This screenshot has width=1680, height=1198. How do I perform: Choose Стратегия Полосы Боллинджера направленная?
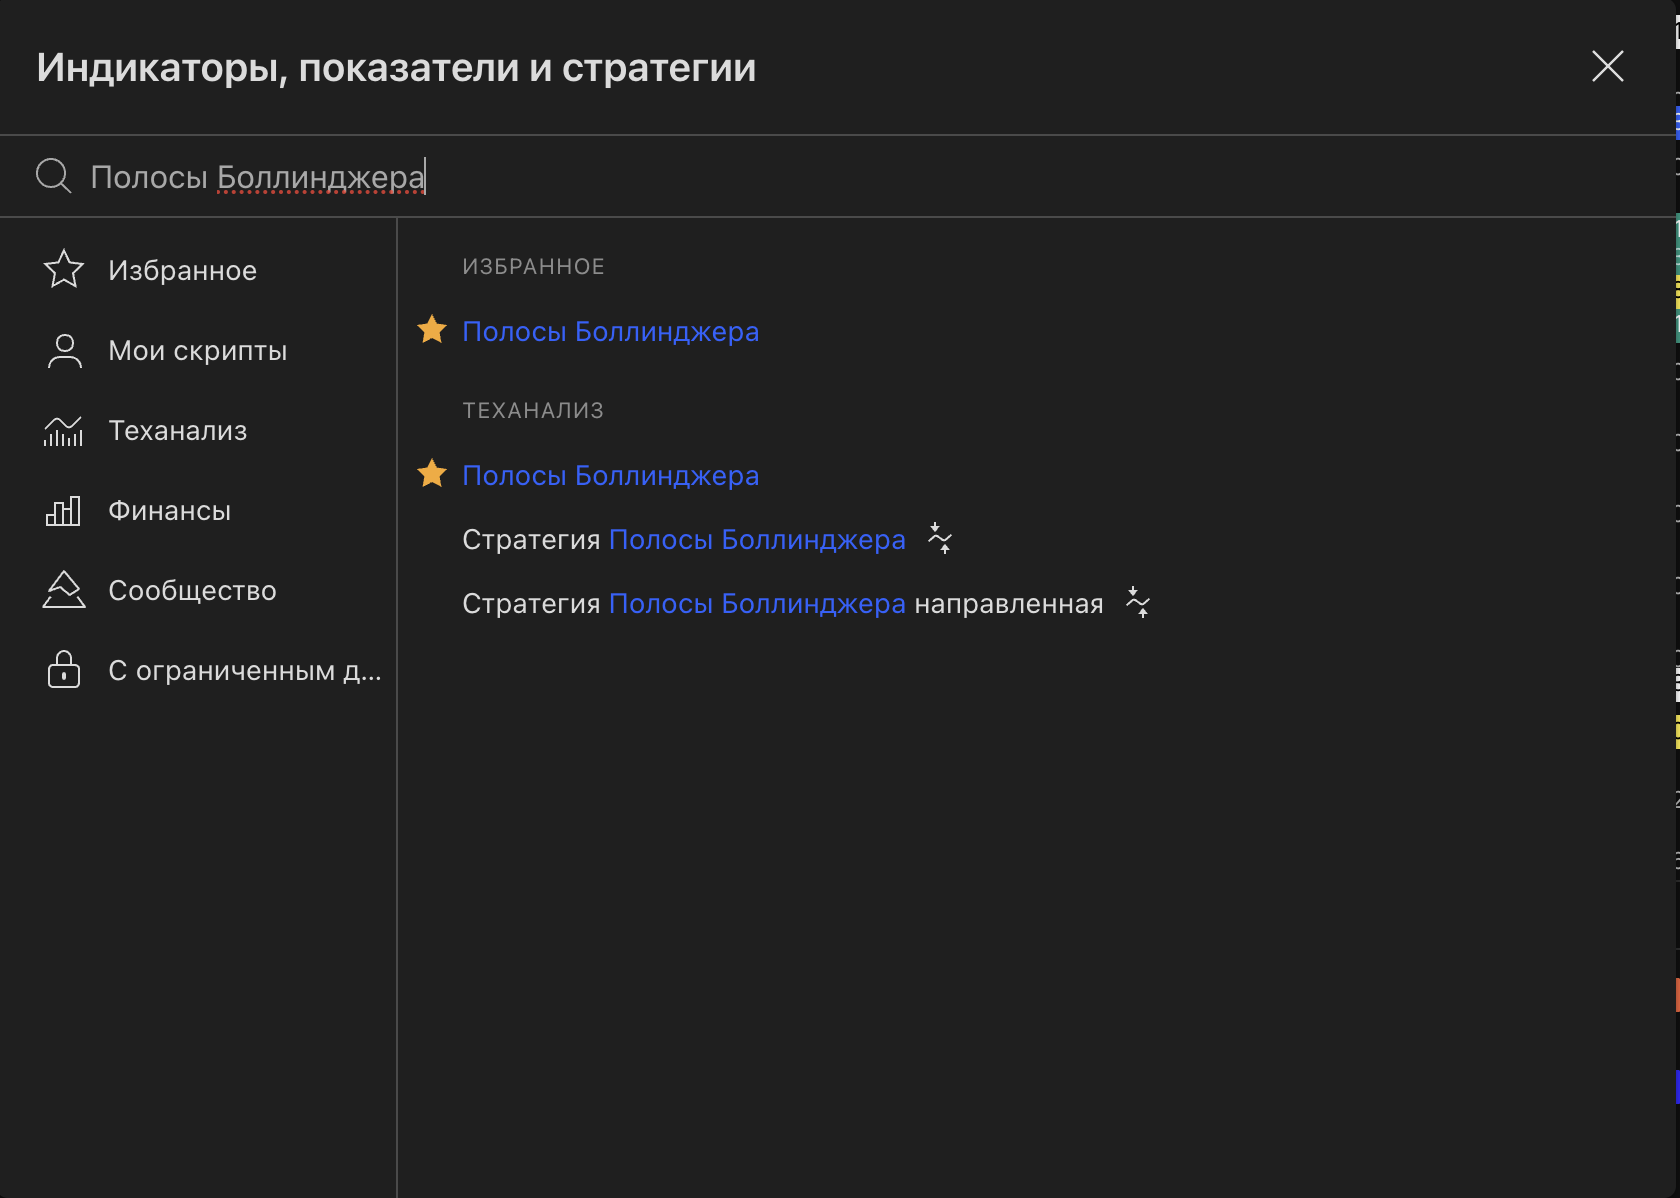(782, 604)
